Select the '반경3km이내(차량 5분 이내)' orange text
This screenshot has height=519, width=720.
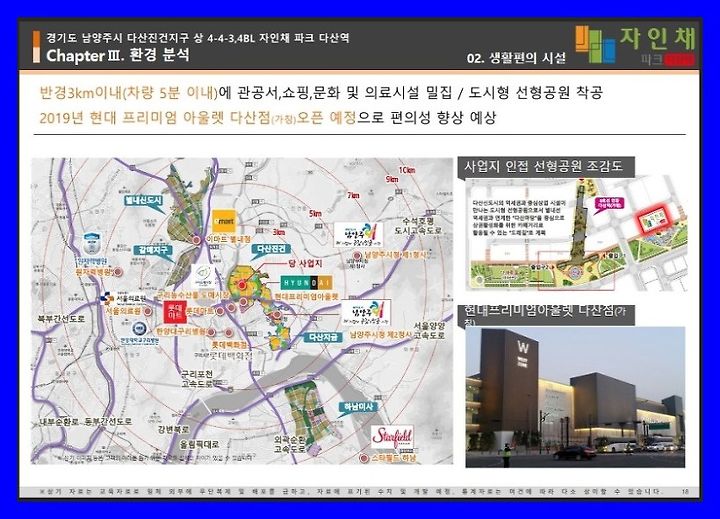[x=128, y=93]
